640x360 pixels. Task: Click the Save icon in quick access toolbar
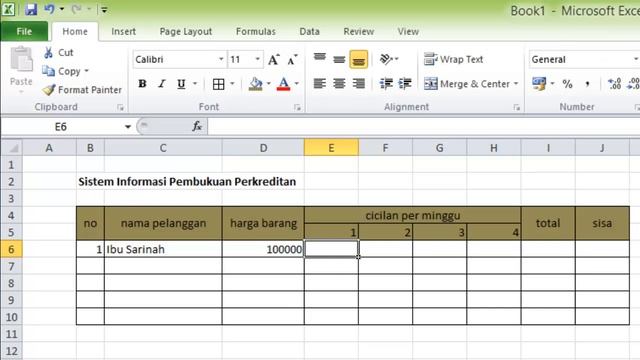tap(31, 9)
